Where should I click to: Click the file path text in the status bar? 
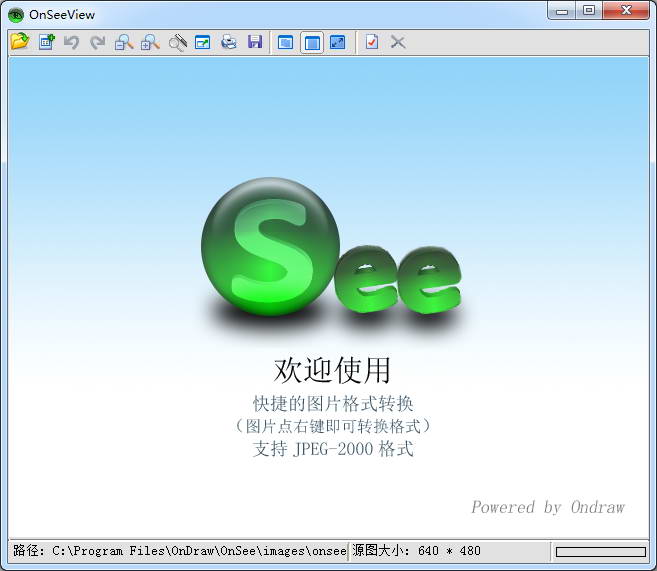coord(180,550)
